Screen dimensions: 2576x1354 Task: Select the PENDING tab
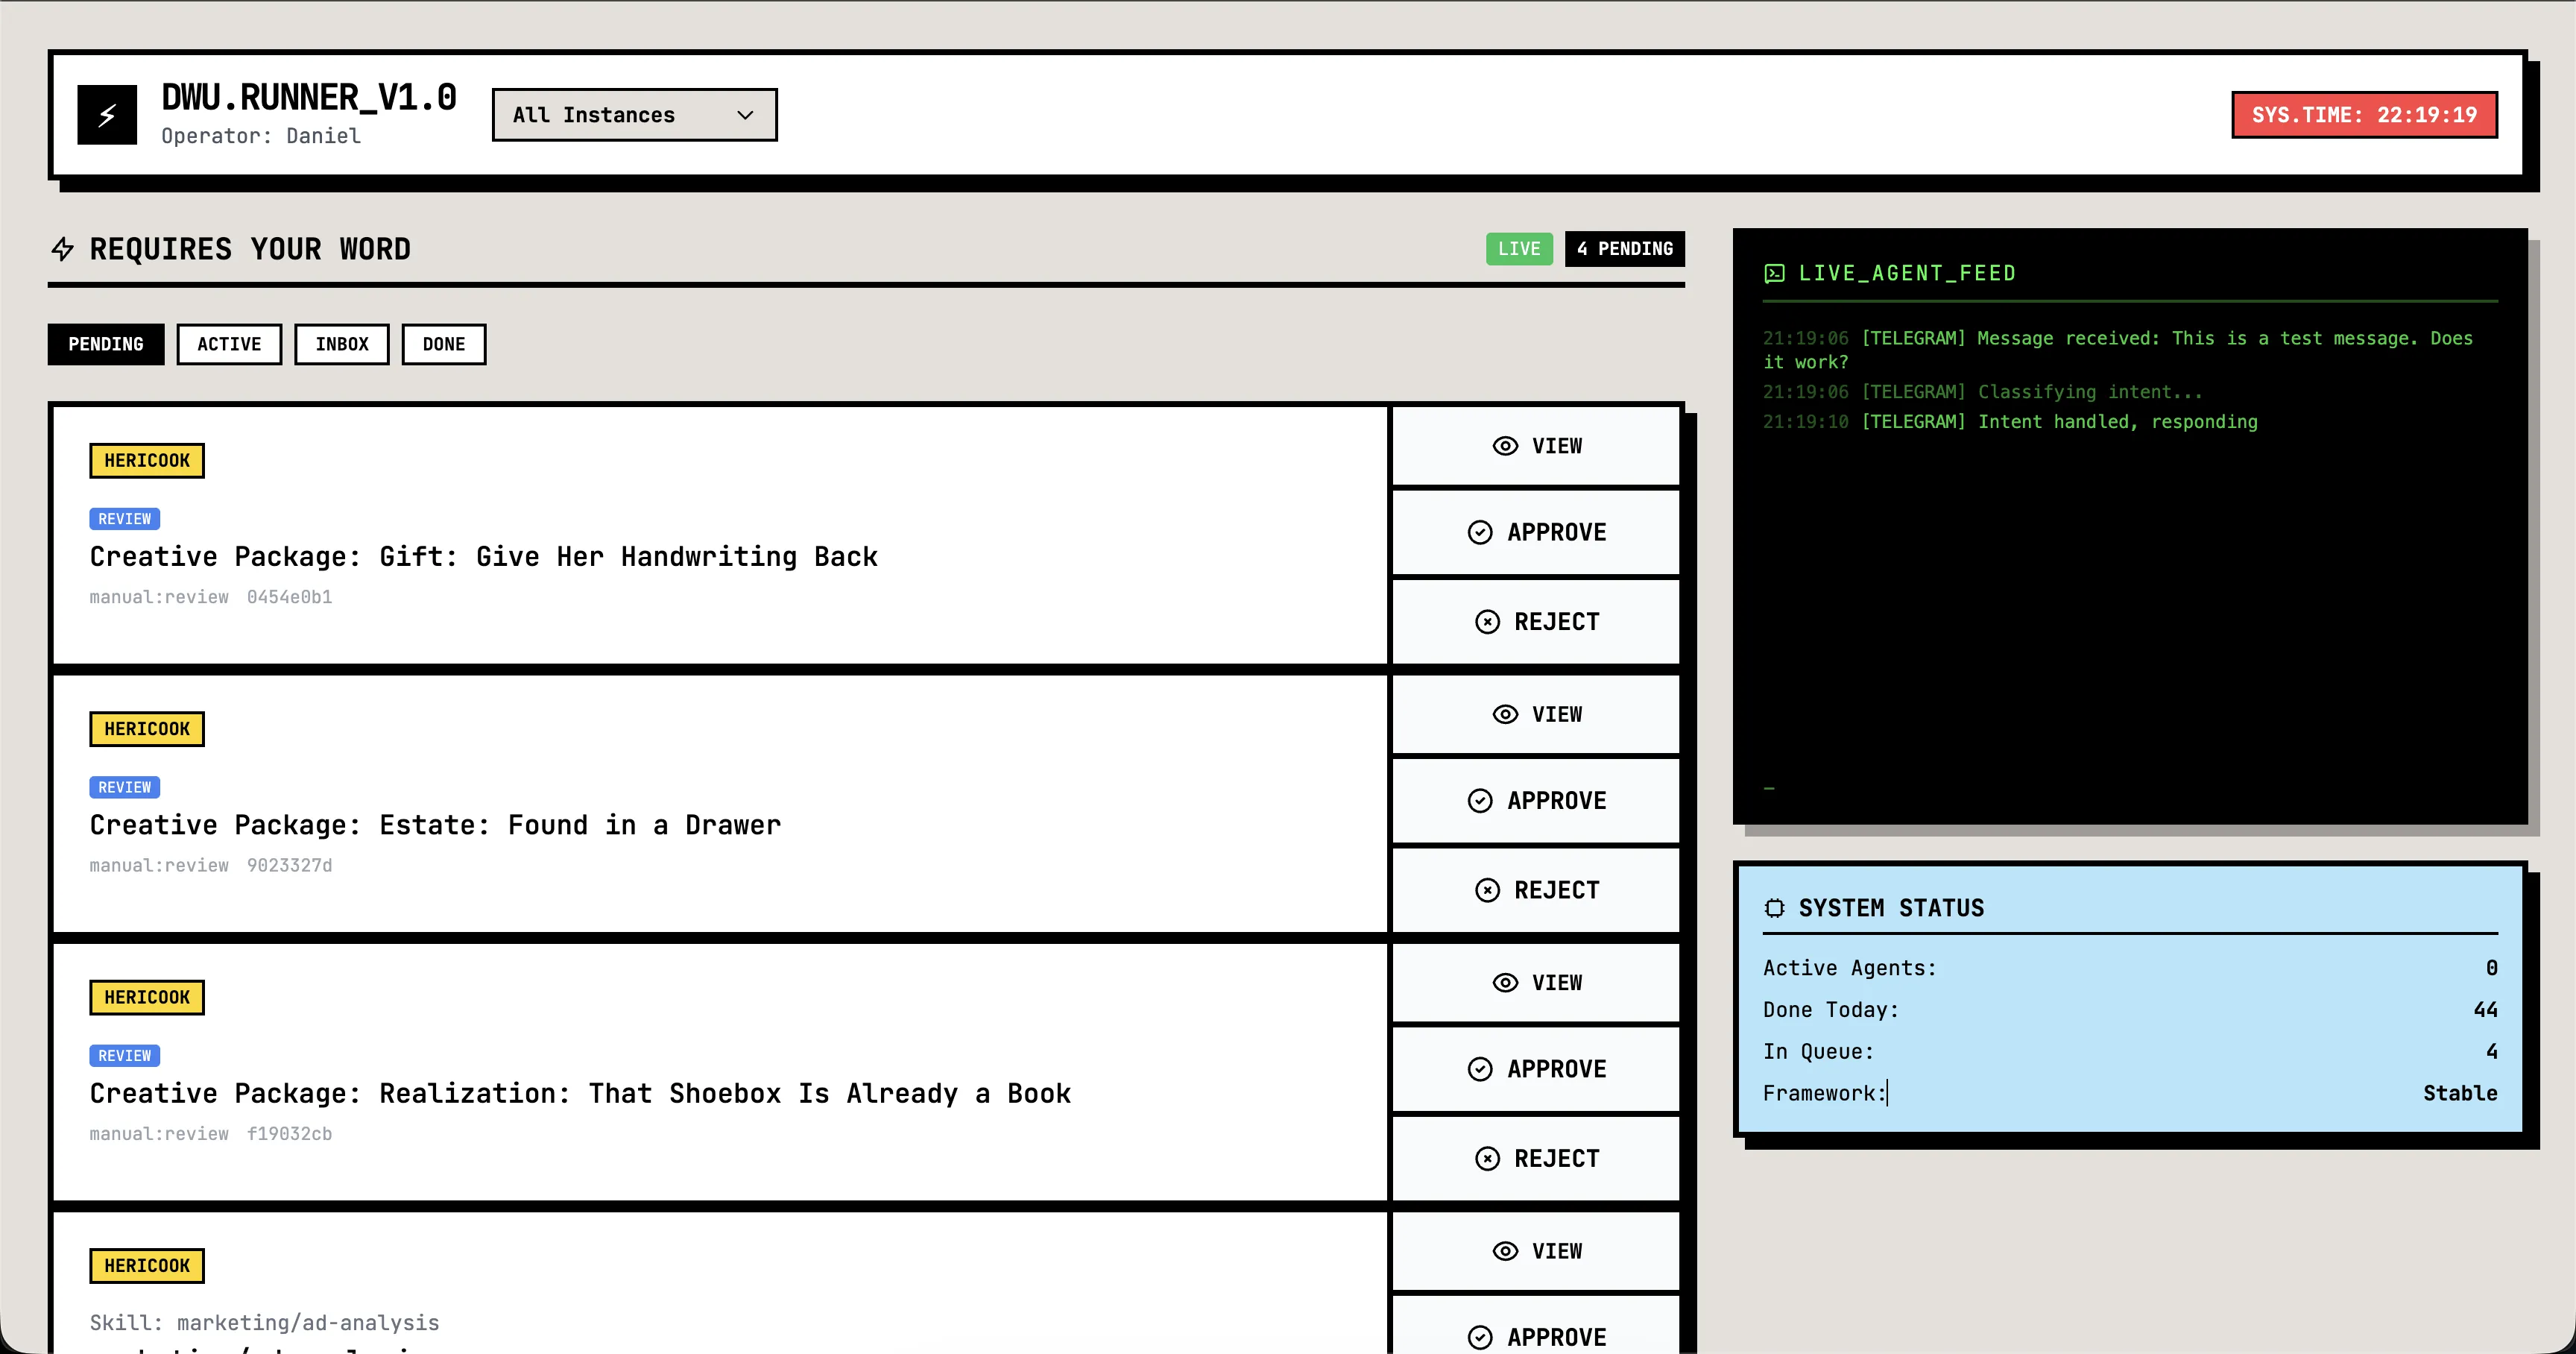tap(105, 344)
